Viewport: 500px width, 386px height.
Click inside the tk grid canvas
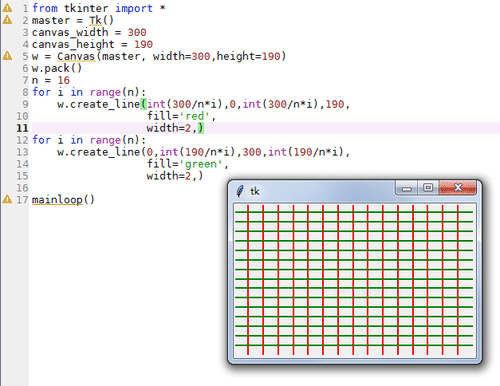pos(354,280)
